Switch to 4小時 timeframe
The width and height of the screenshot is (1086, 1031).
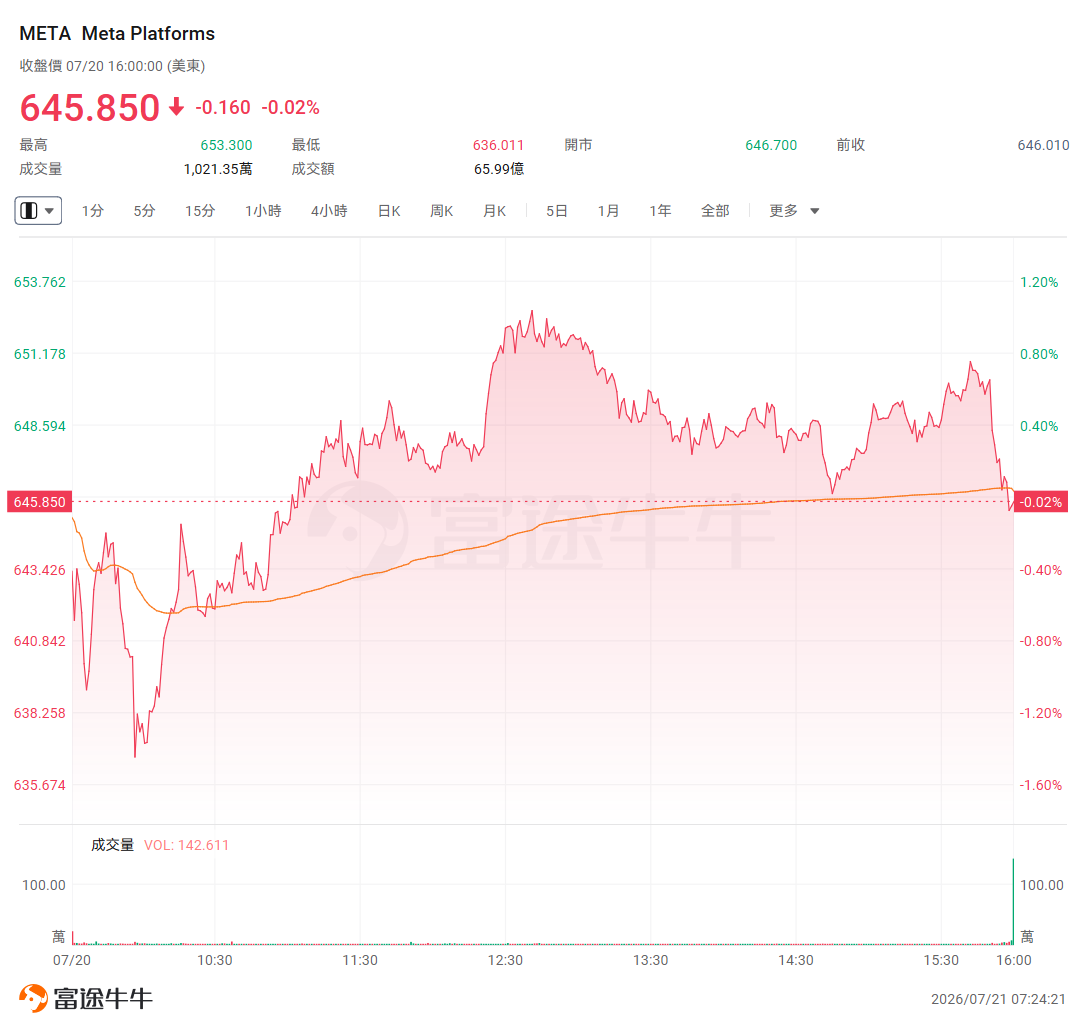pyautogui.click(x=329, y=210)
